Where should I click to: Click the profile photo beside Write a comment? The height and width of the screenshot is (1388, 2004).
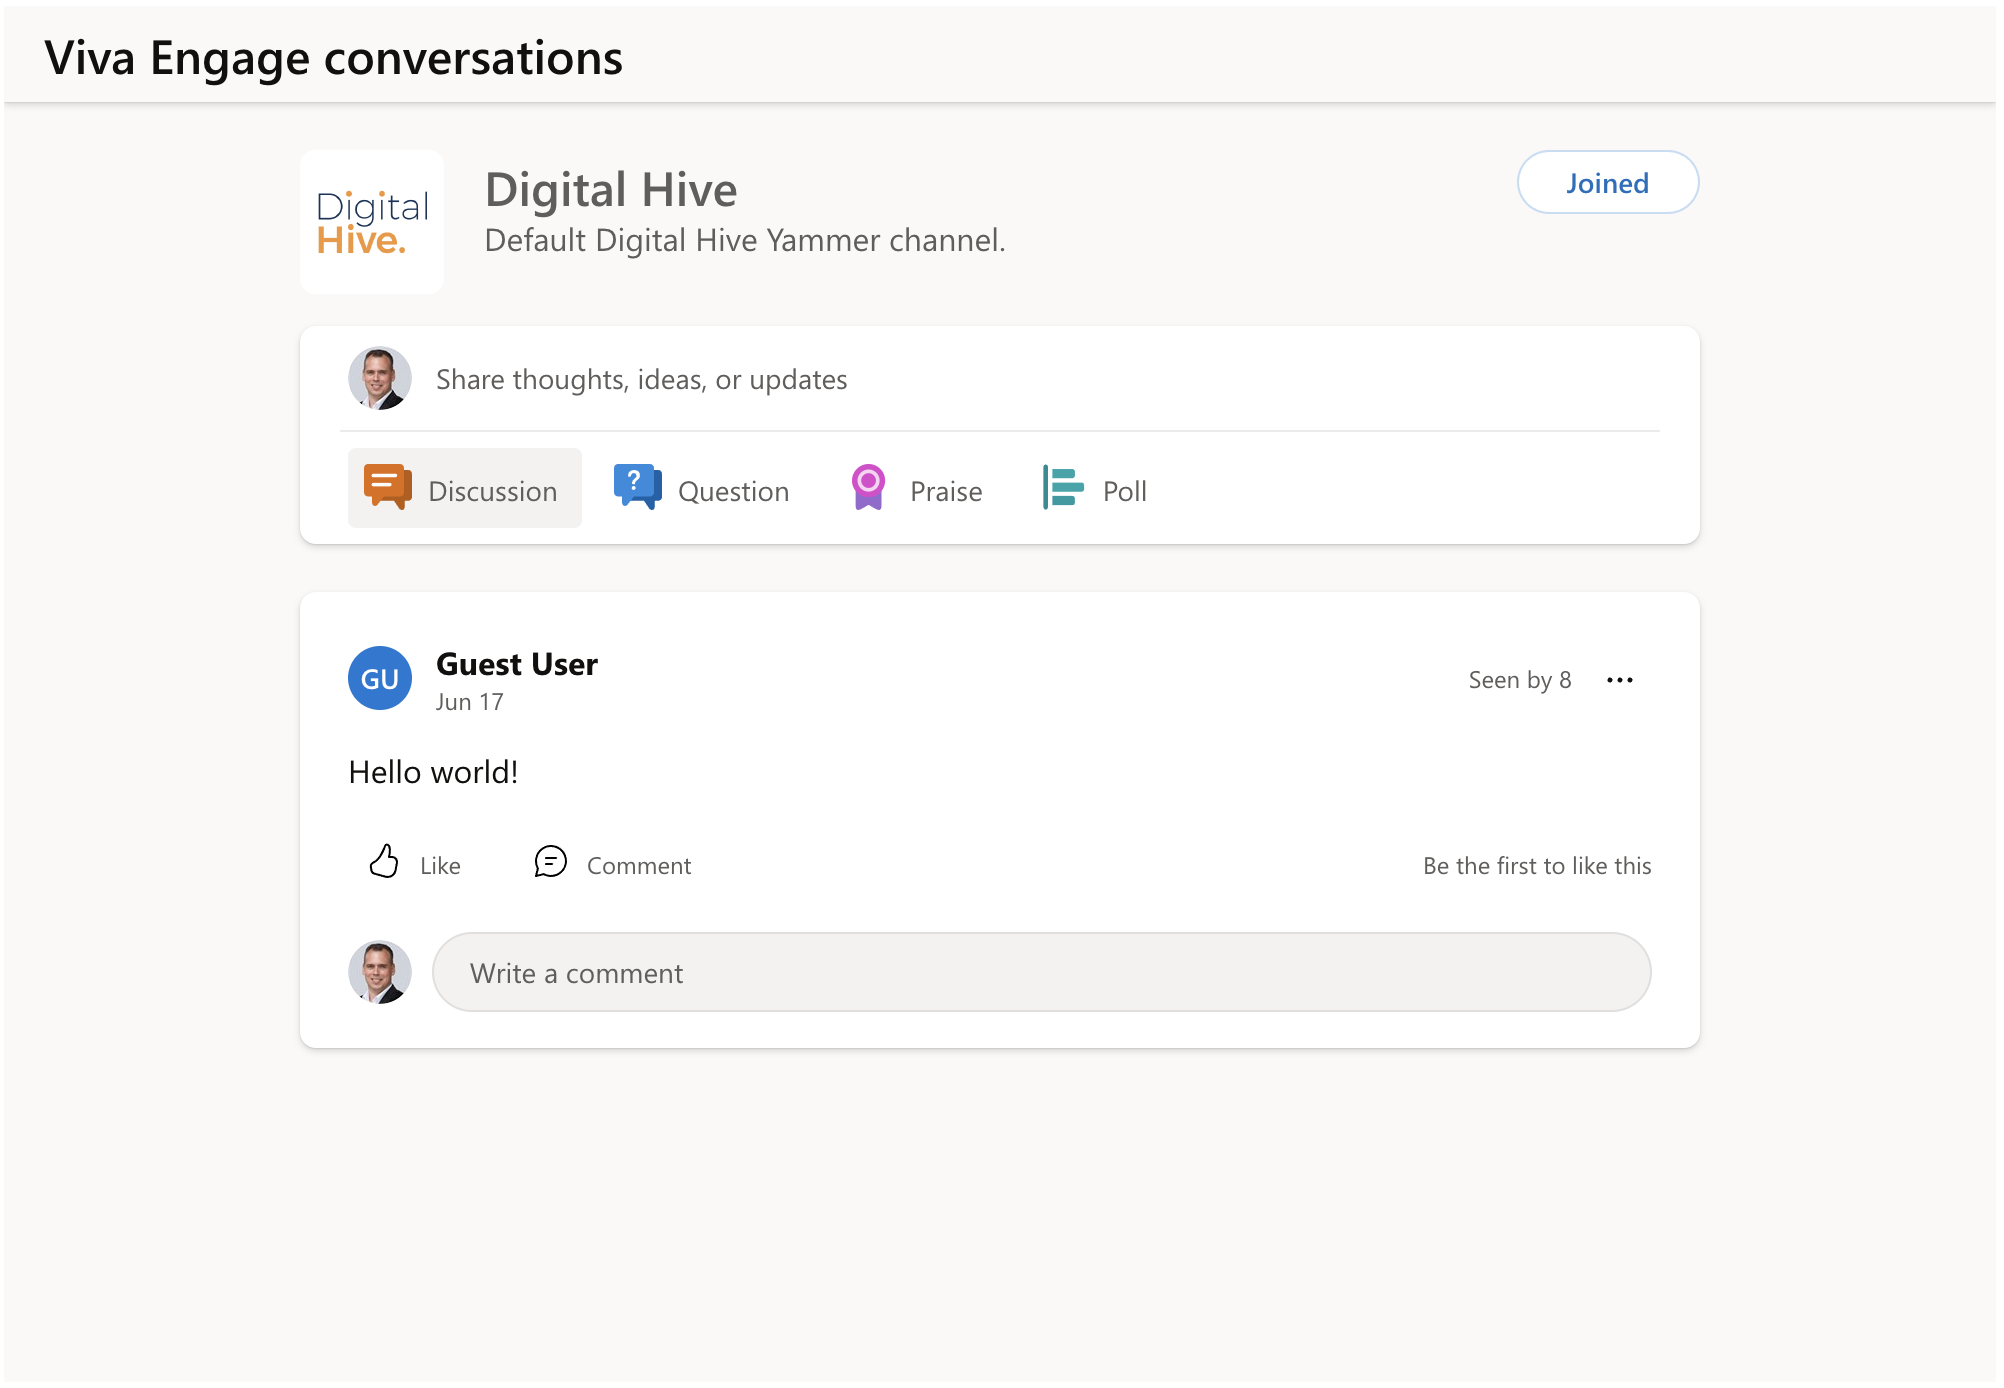[380, 972]
